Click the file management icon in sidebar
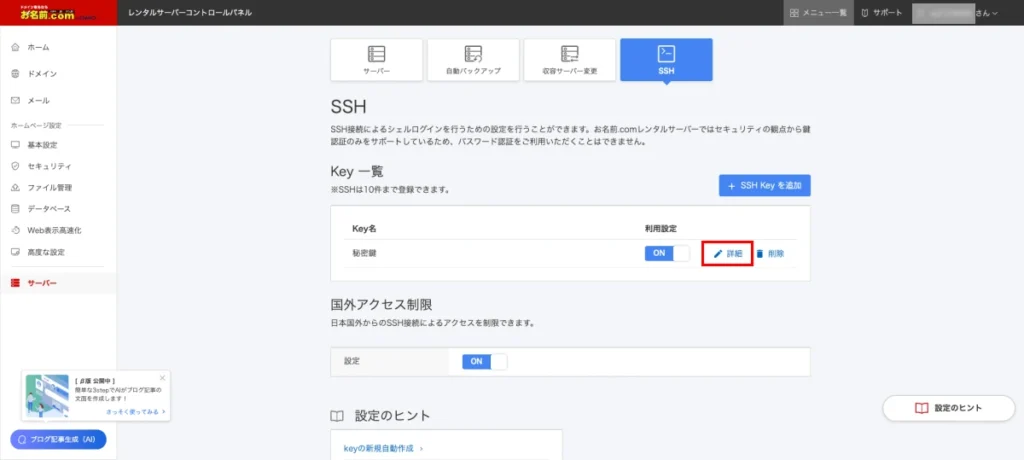 [15, 188]
